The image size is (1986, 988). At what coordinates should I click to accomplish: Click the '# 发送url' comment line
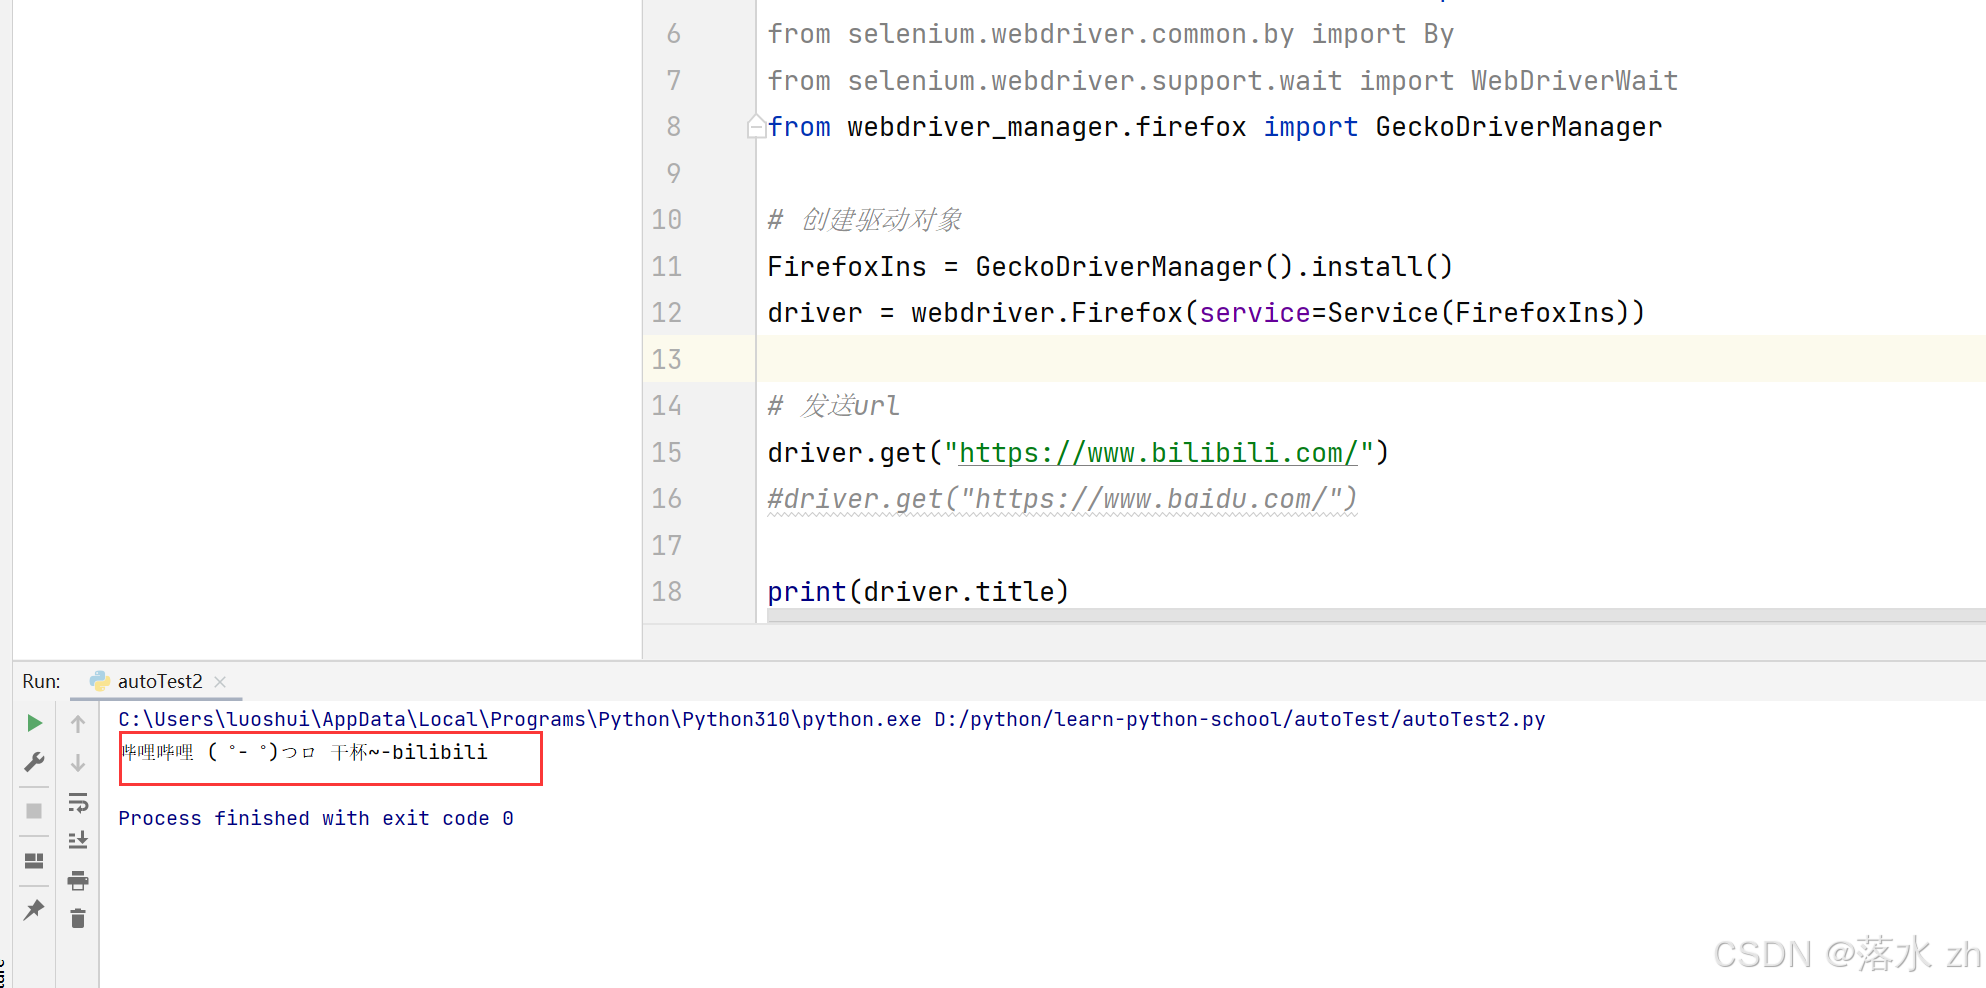pos(833,406)
